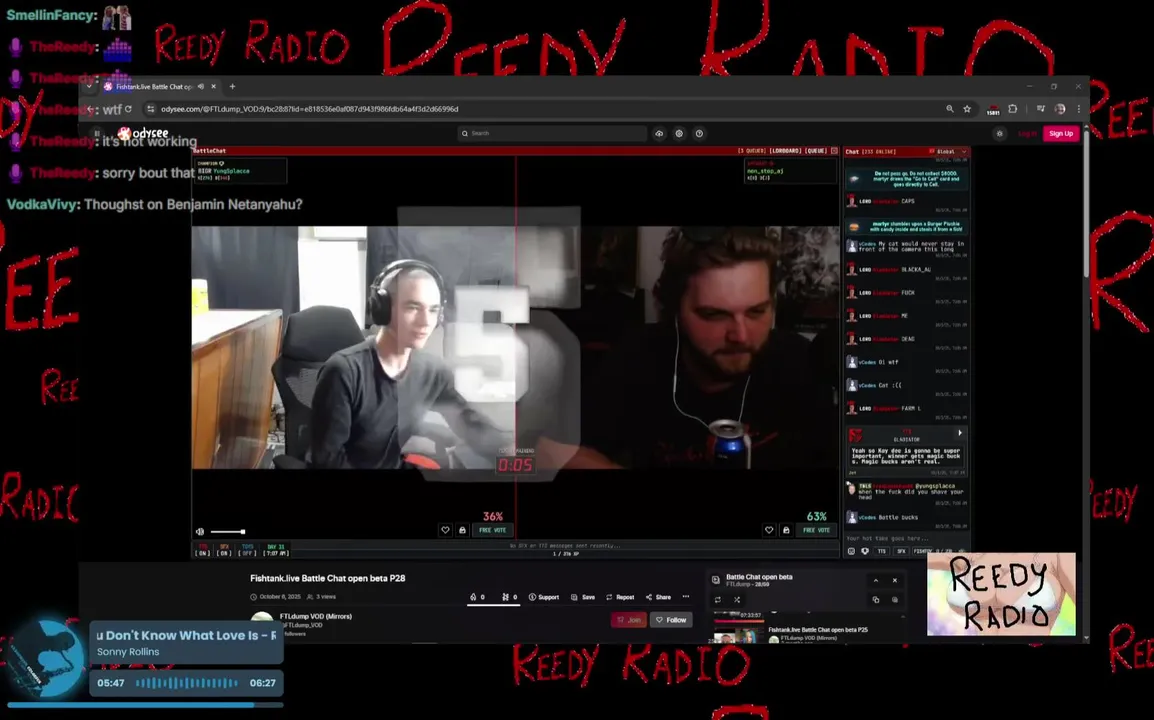Click the Reedy Radio logo image
1154x720 pixels.
coord(1001,594)
